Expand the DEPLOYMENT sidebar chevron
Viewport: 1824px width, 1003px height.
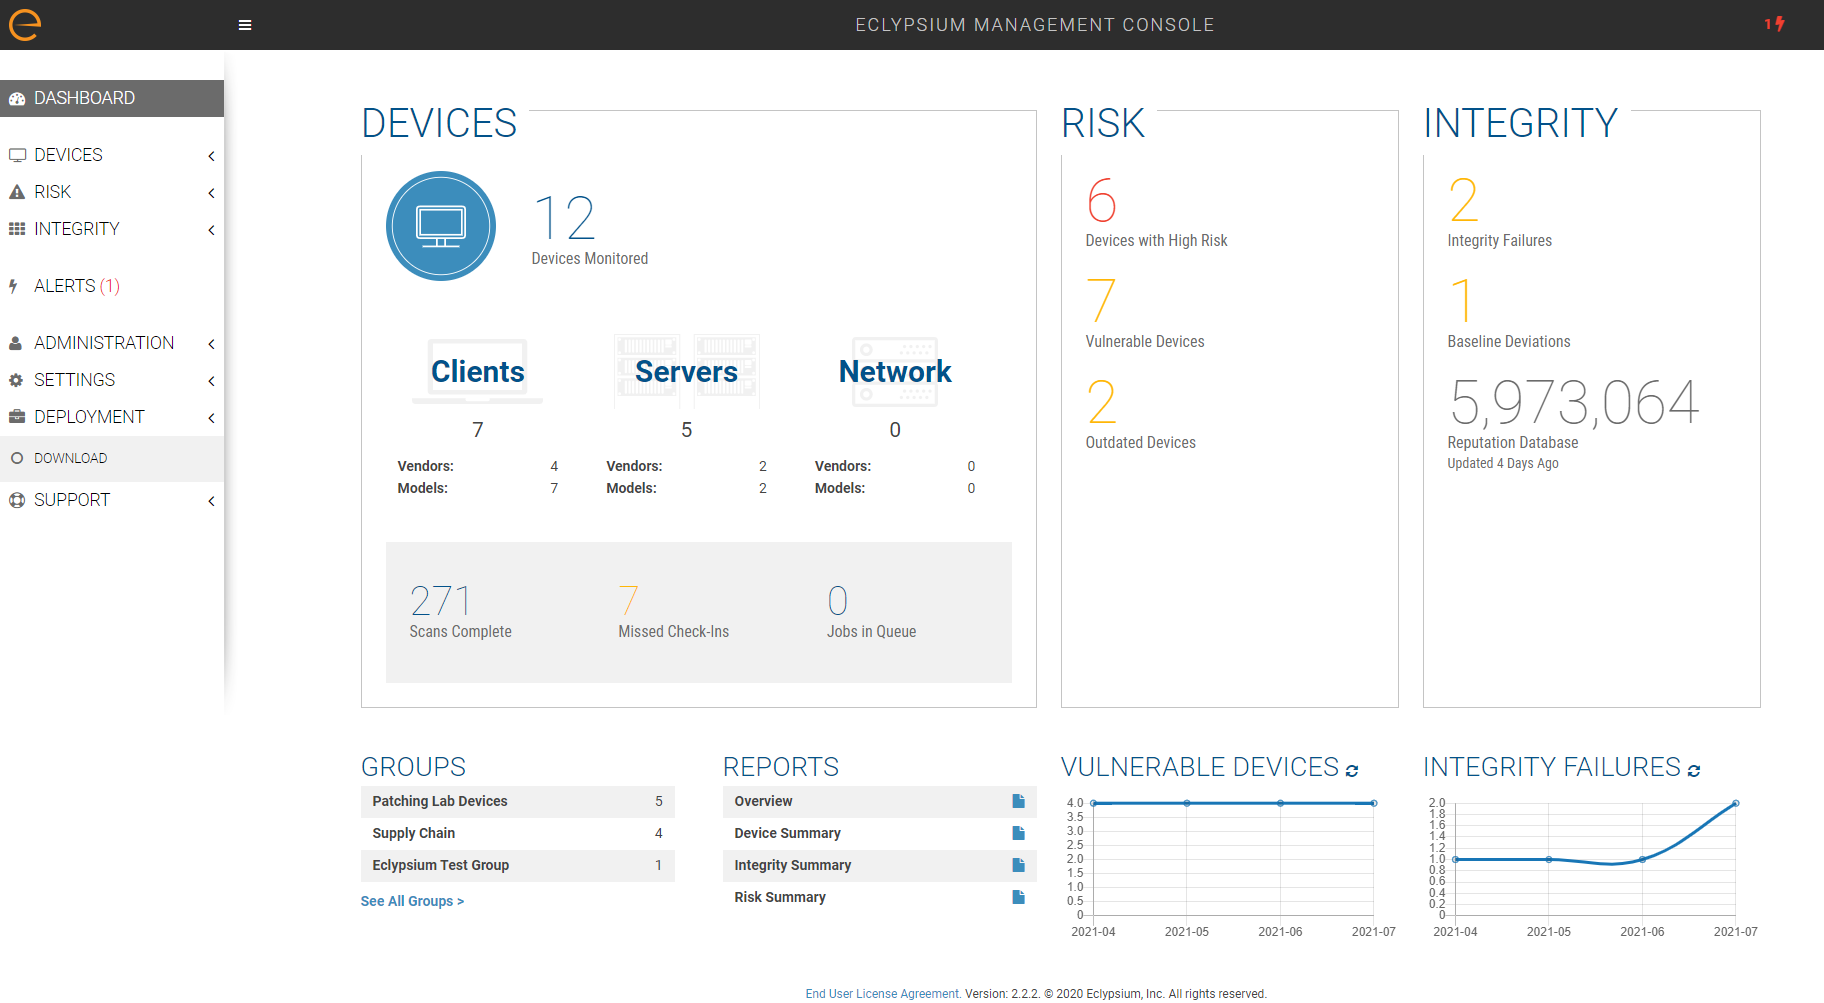click(211, 418)
